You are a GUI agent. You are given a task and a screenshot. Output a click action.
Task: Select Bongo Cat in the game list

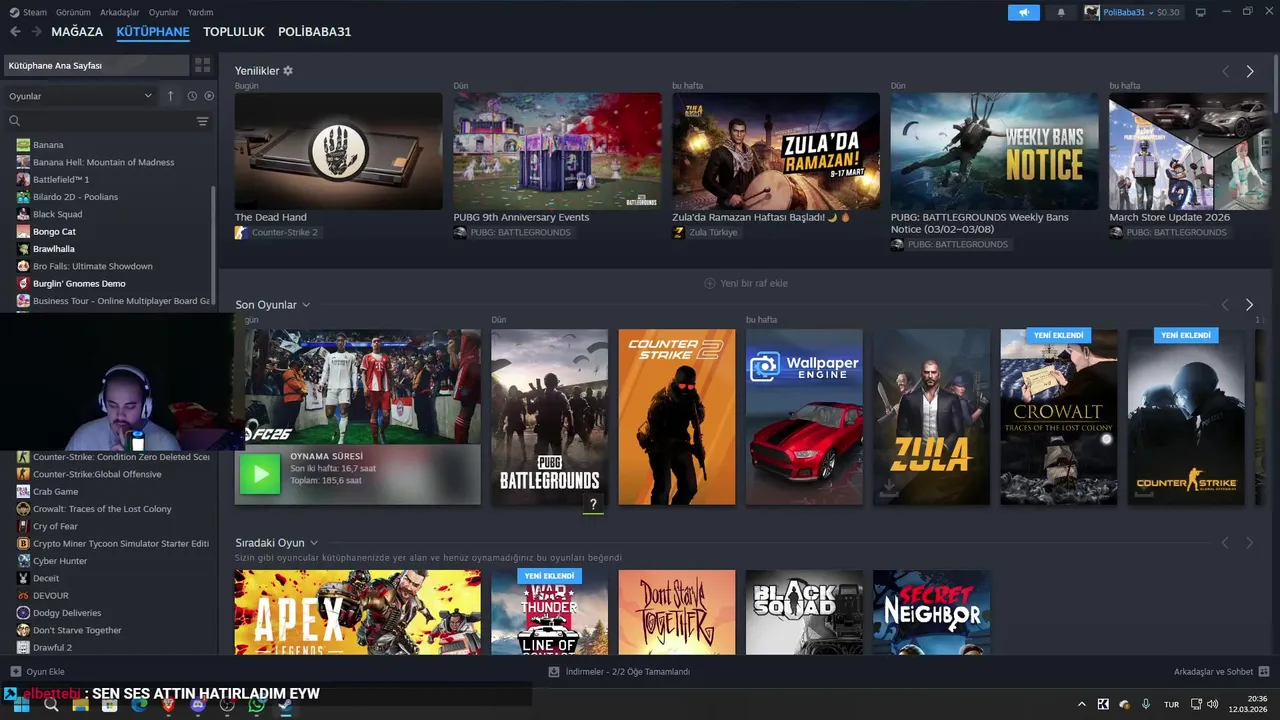click(x=54, y=231)
